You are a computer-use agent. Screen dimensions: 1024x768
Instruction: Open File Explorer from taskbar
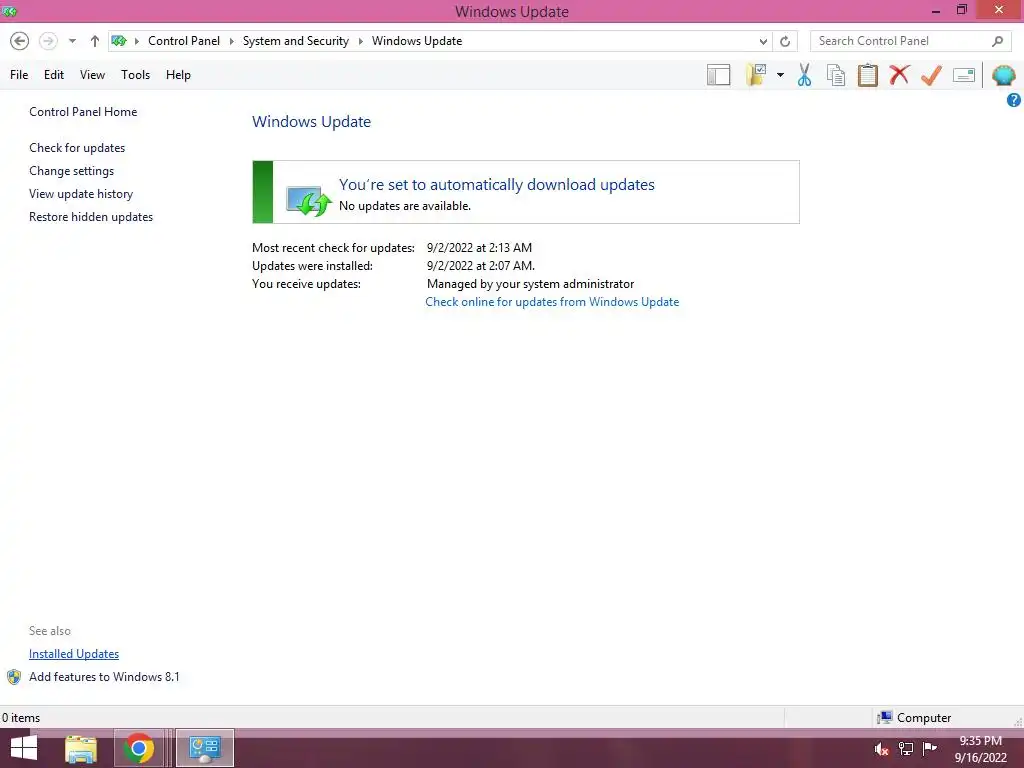81,748
